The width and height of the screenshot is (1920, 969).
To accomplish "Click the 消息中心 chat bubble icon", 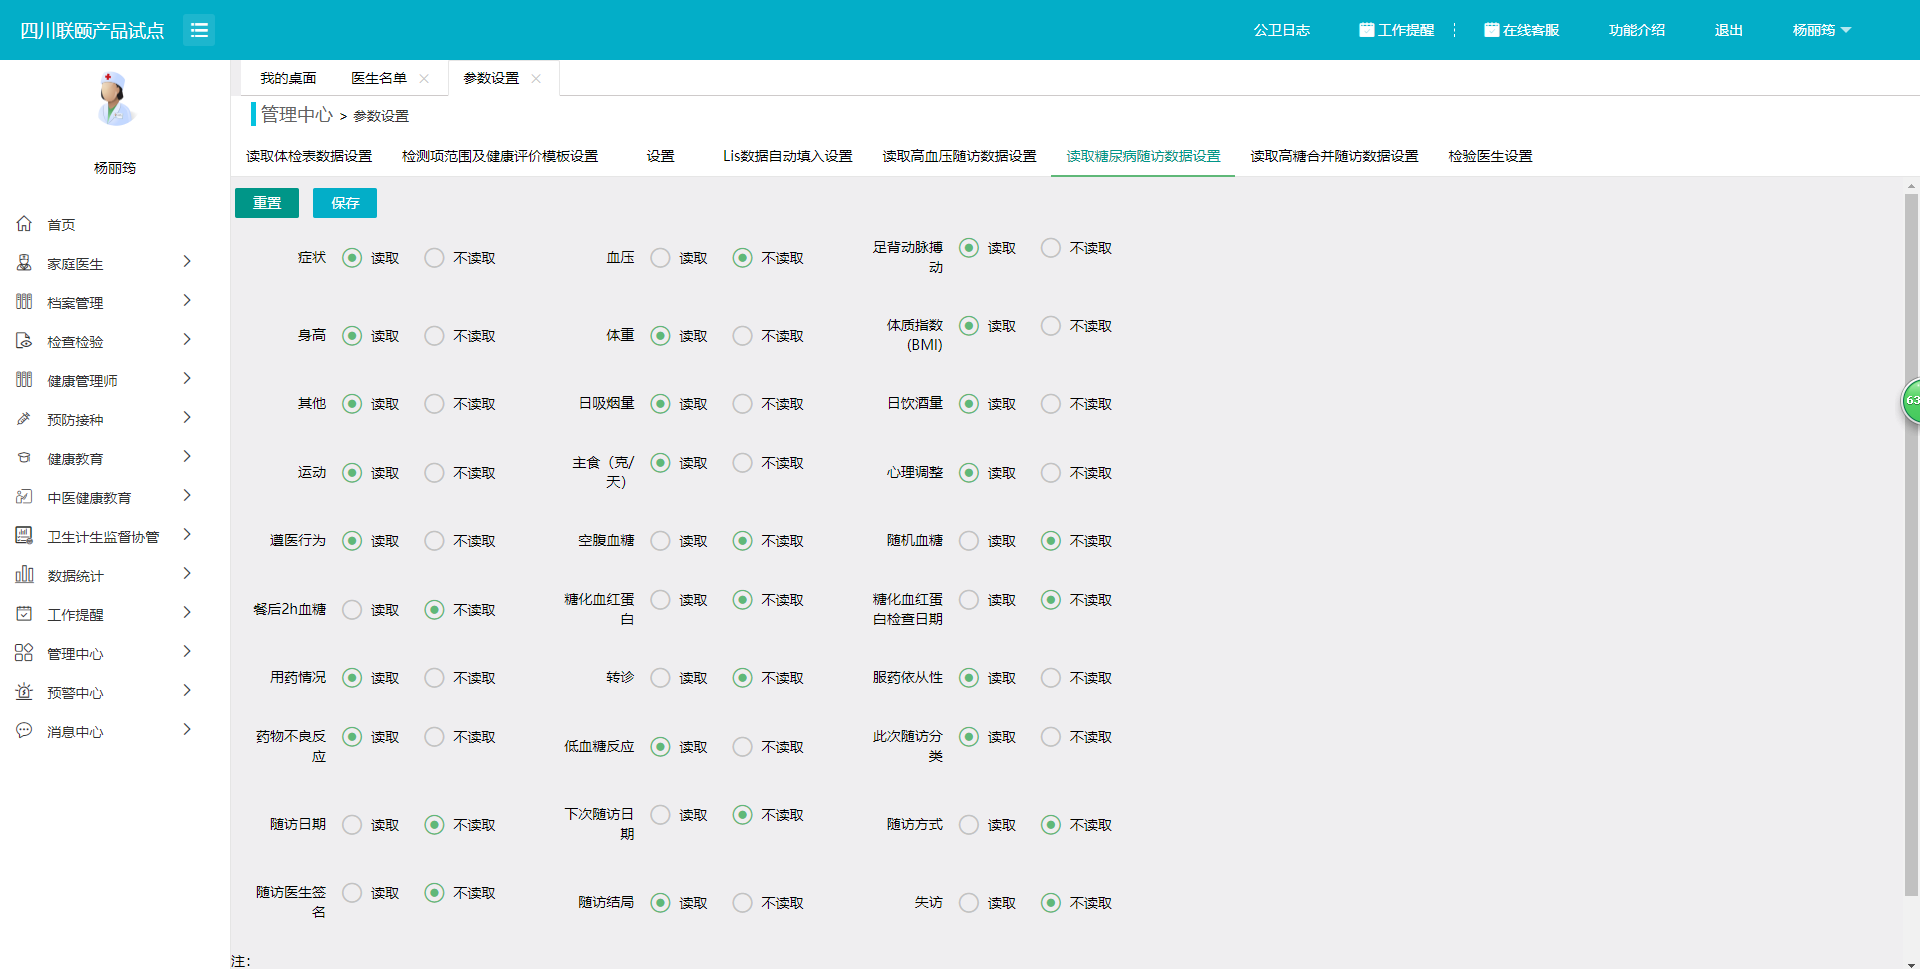I will 24,731.
